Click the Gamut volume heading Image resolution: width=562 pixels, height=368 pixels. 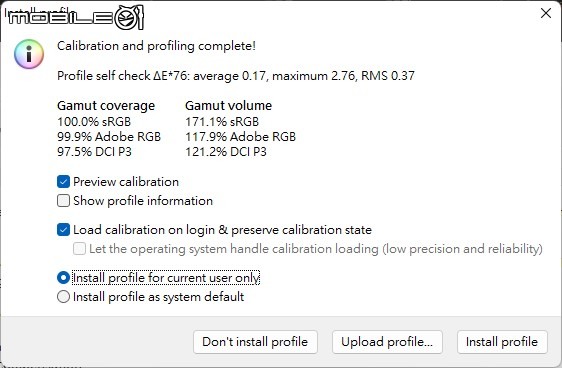coord(228,106)
